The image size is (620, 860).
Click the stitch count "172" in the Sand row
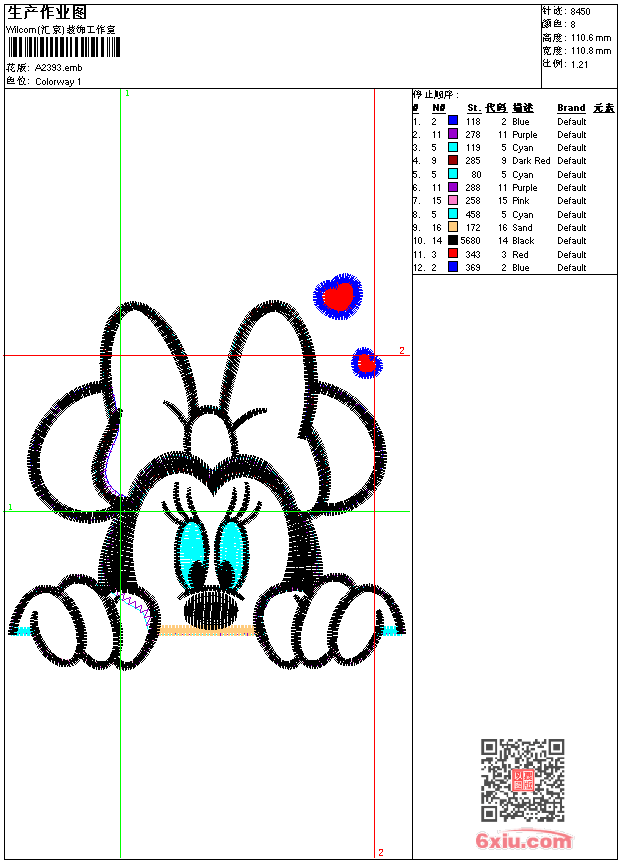point(473,228)
